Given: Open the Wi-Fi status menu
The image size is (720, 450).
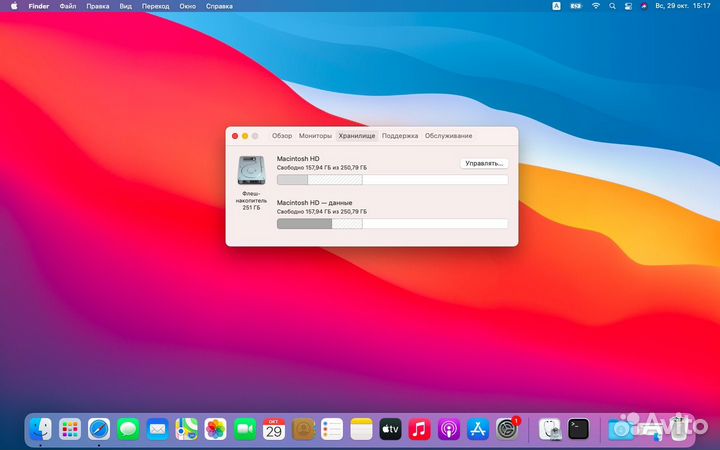Looking at the screenshot, I should (596, 6).
